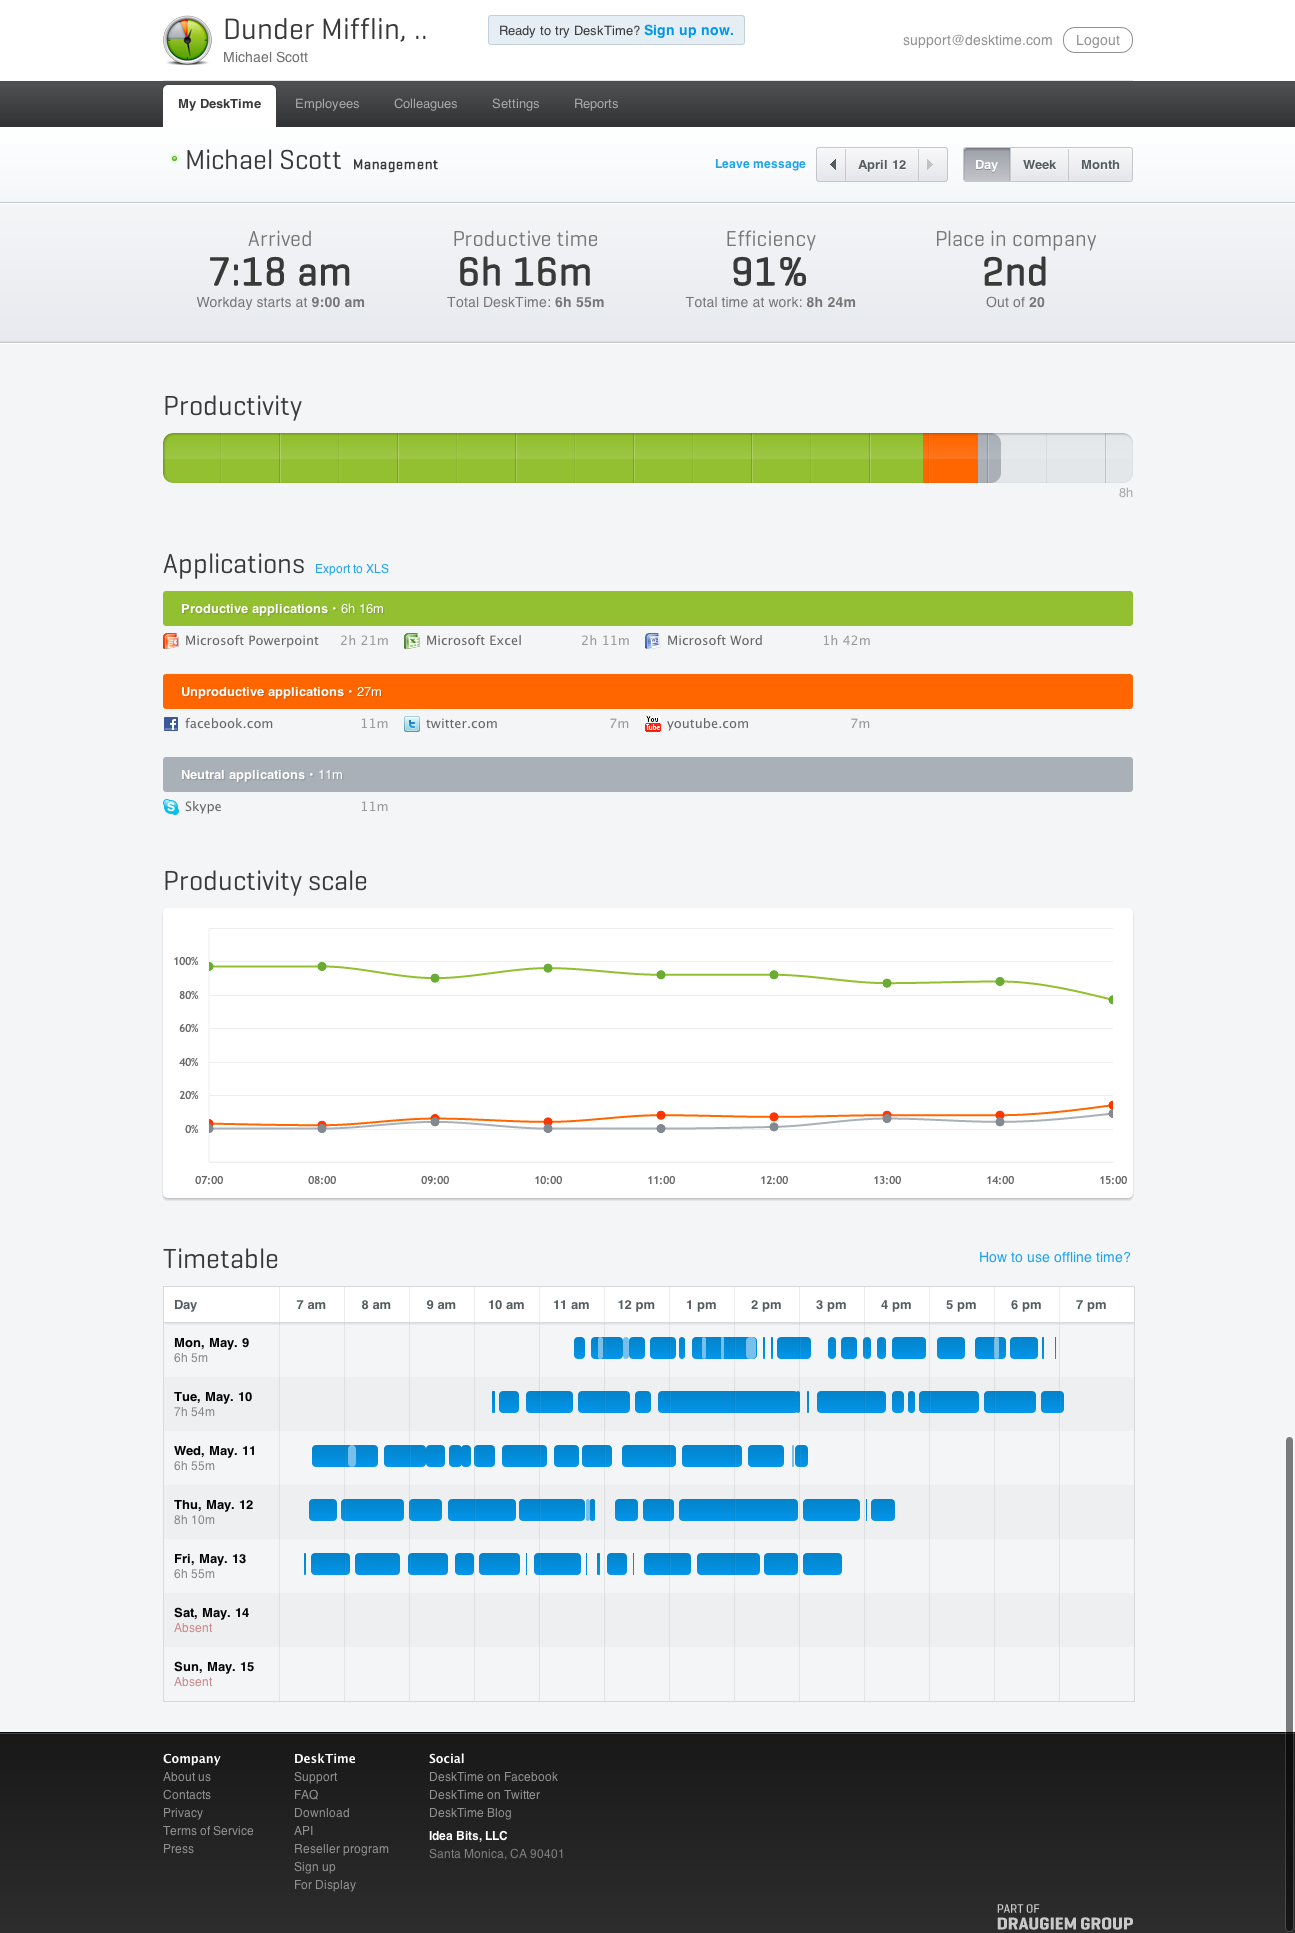This screenshot has height=1933, width=1295.
Task: Switch to Day view
Action: [987, 165]
